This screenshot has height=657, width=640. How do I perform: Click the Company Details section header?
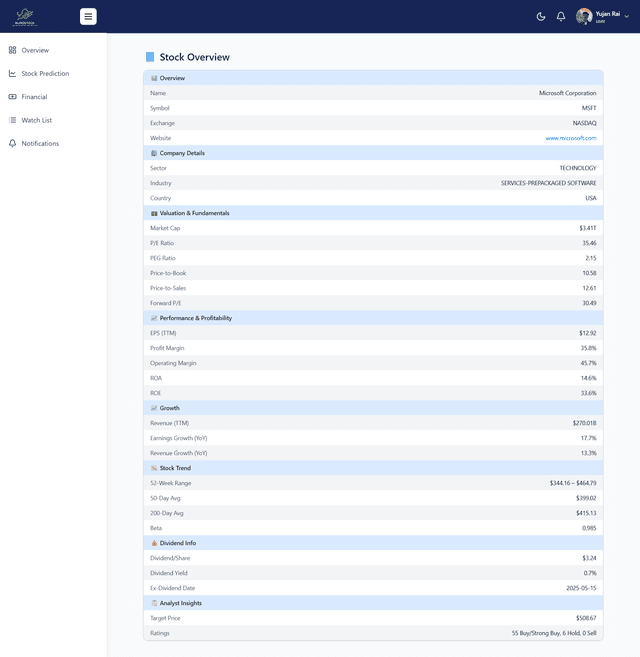tap(182, 153)
